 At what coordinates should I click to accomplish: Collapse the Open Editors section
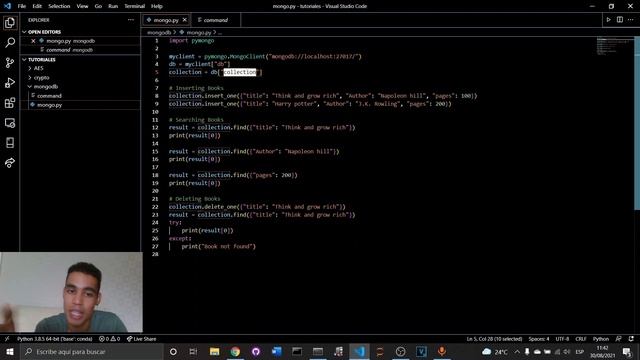(x=44, y=32)
